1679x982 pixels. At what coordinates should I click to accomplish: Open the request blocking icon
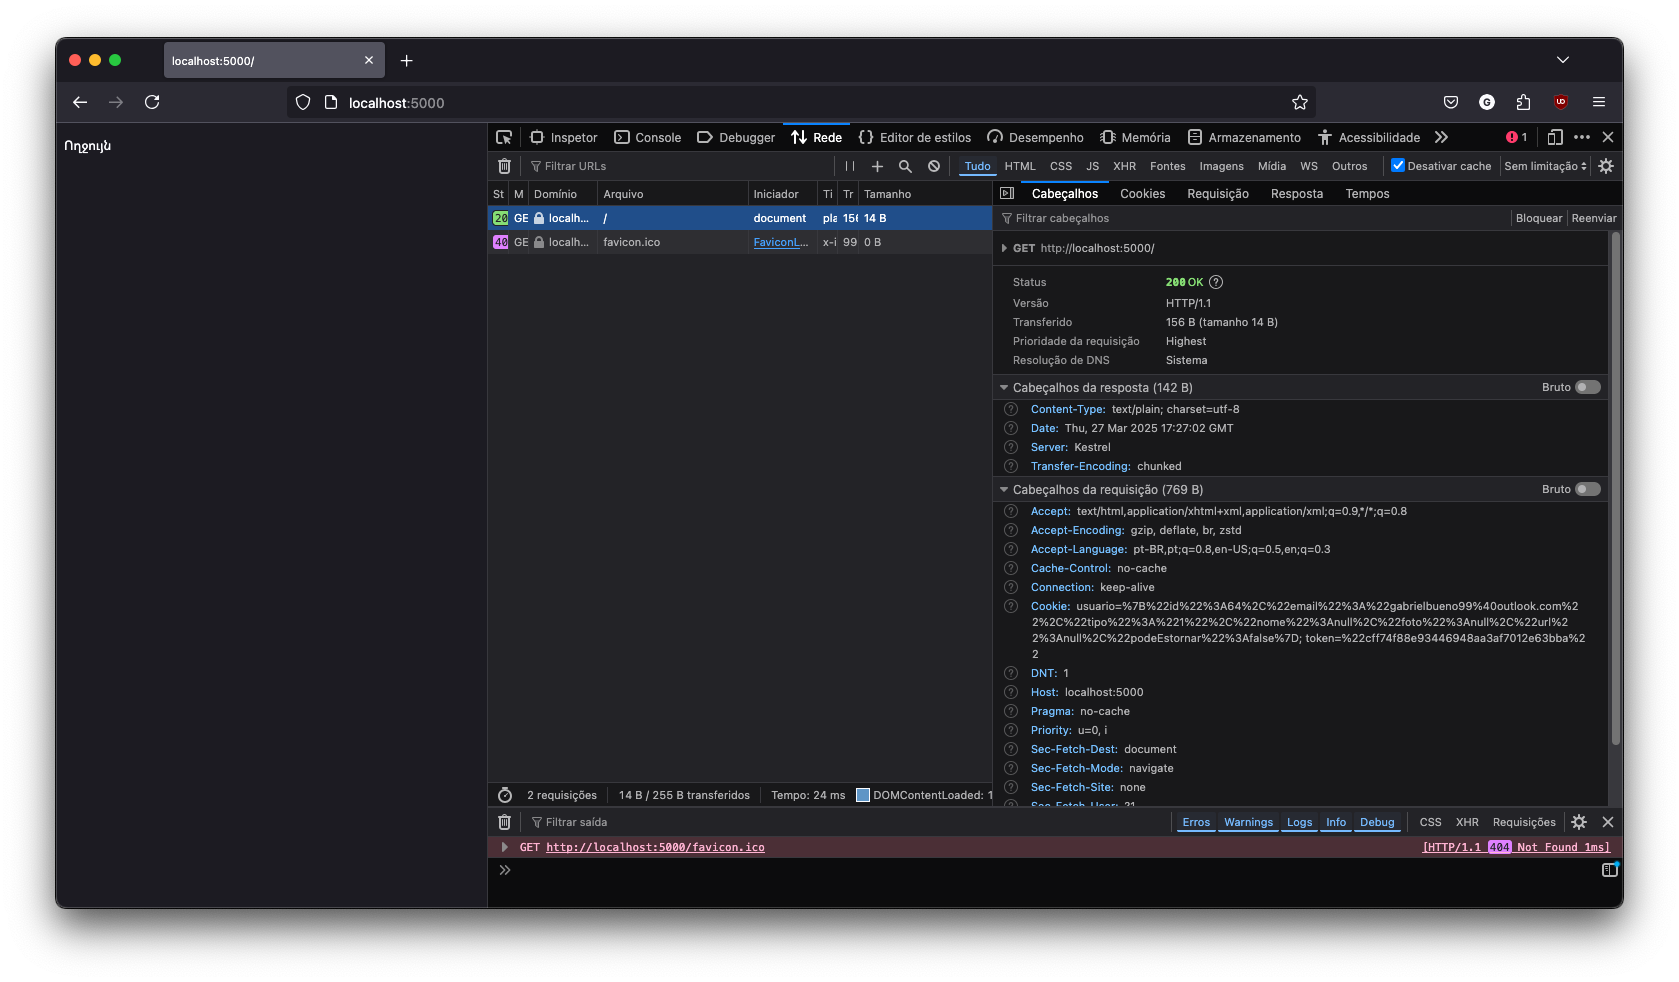click(934, 167)
